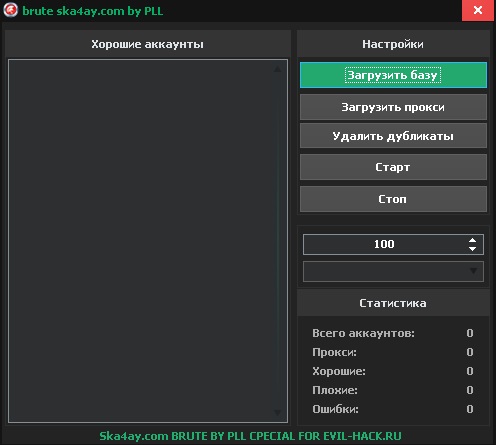Click the Всего аккаунтов value 0
Screen dimensions: 496x445
470,333
